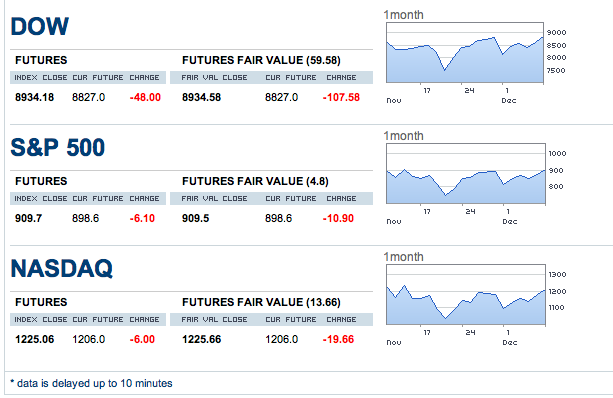Viewport: 613px width, 398px height.
Task: Click the DOW Futures Fair Value (59.58) header
Action: (x=261, y=60)
